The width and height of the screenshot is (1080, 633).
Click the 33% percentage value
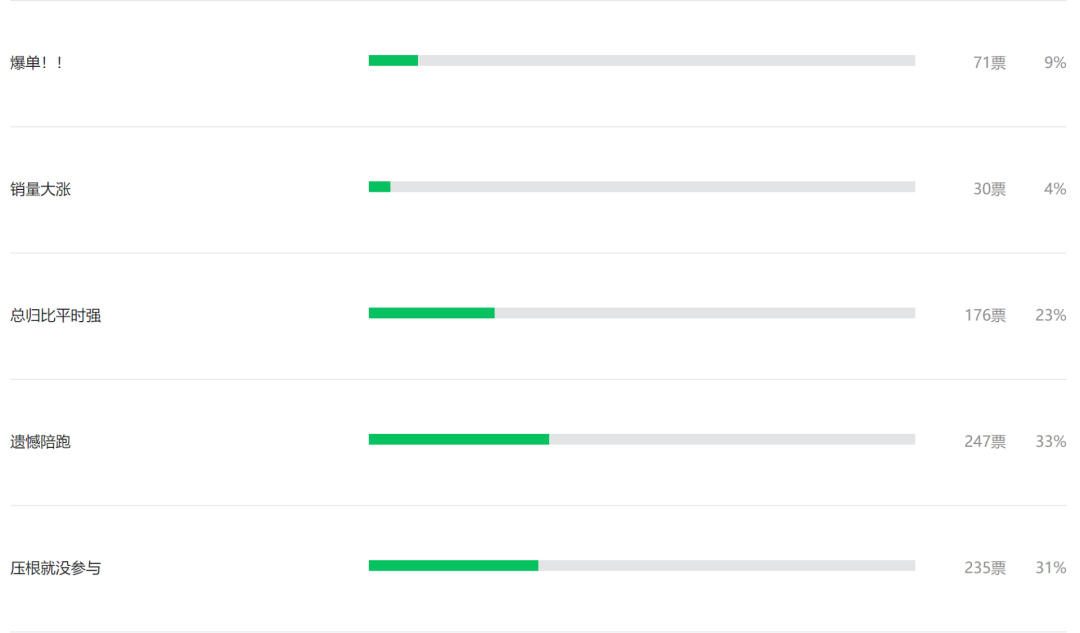(x=1050, y=441)
